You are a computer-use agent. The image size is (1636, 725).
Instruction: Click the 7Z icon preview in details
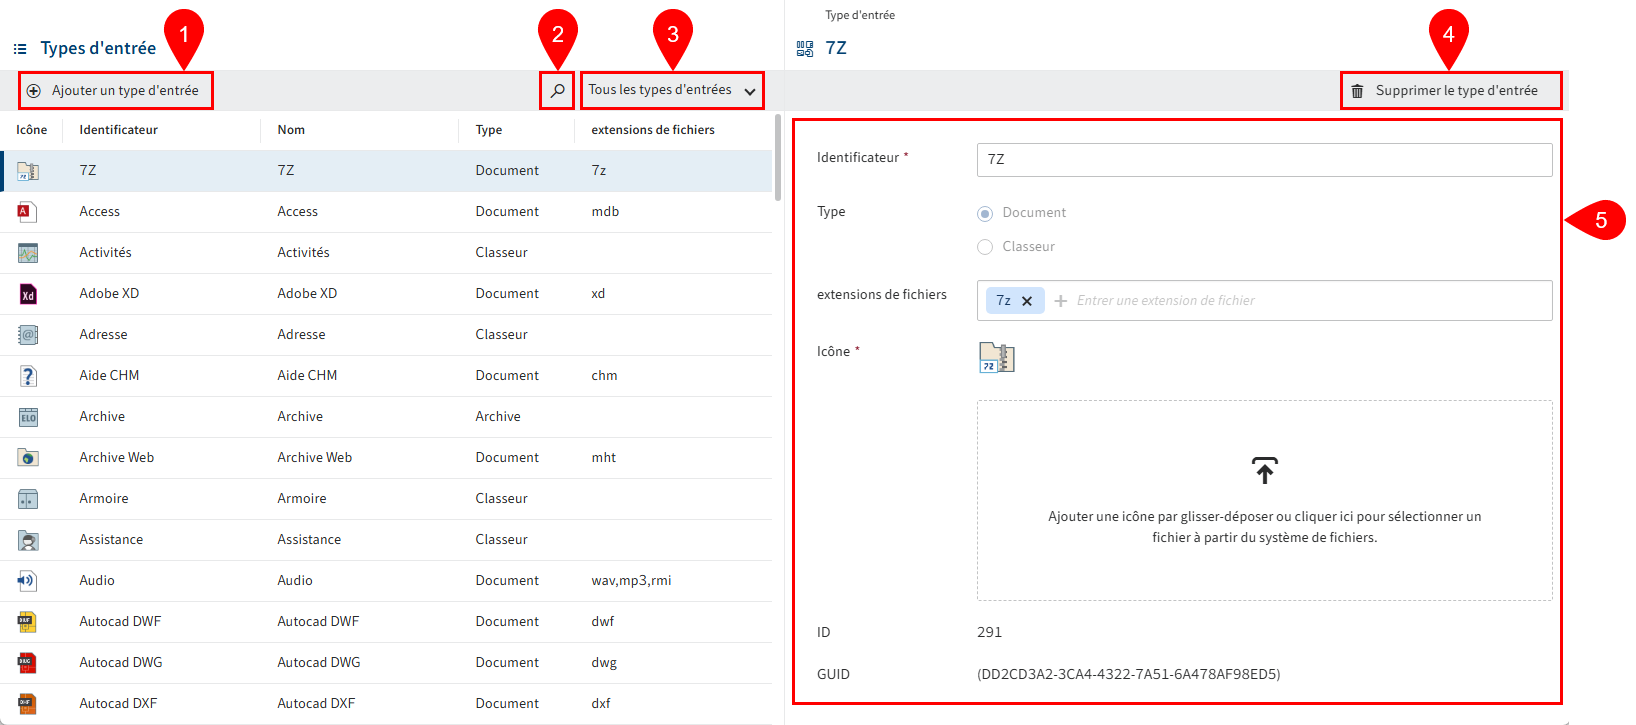pyautogui.click(x=996, y=357)
